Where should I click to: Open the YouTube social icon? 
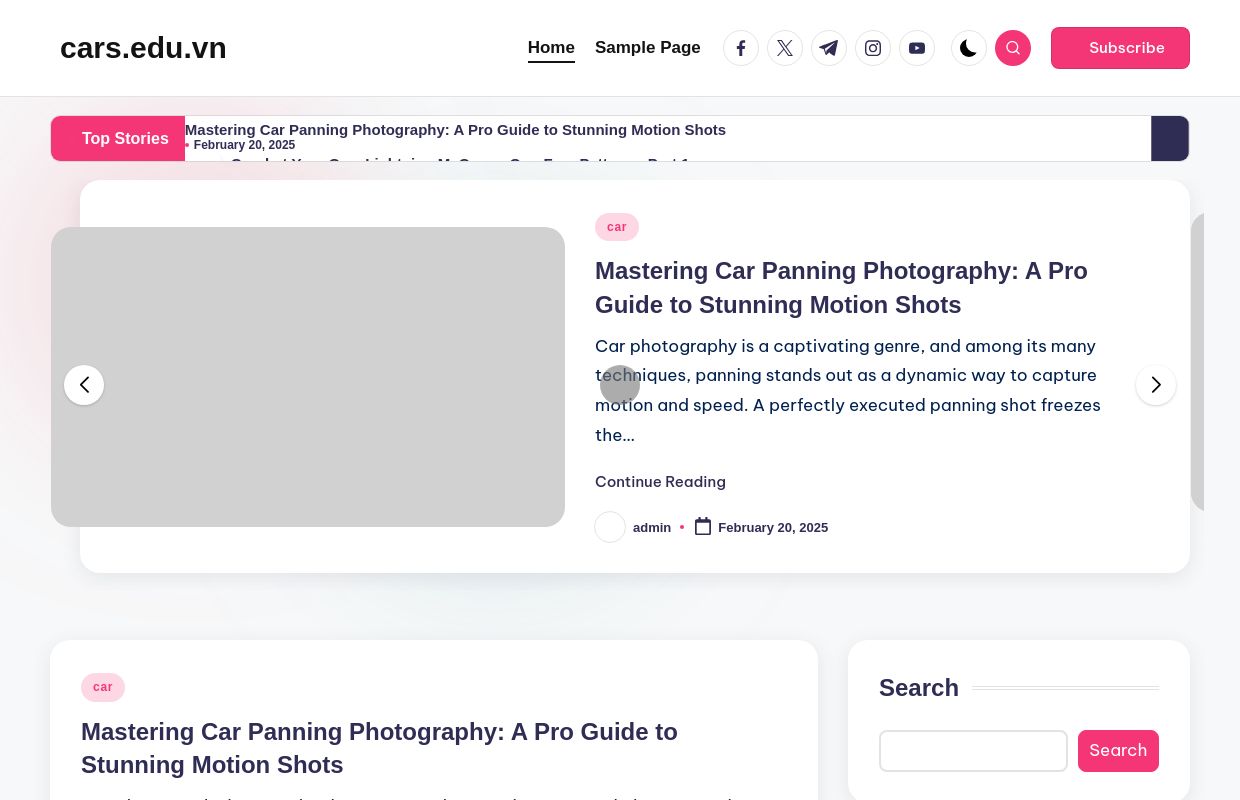pyautogui.click(x=917, y=48)
